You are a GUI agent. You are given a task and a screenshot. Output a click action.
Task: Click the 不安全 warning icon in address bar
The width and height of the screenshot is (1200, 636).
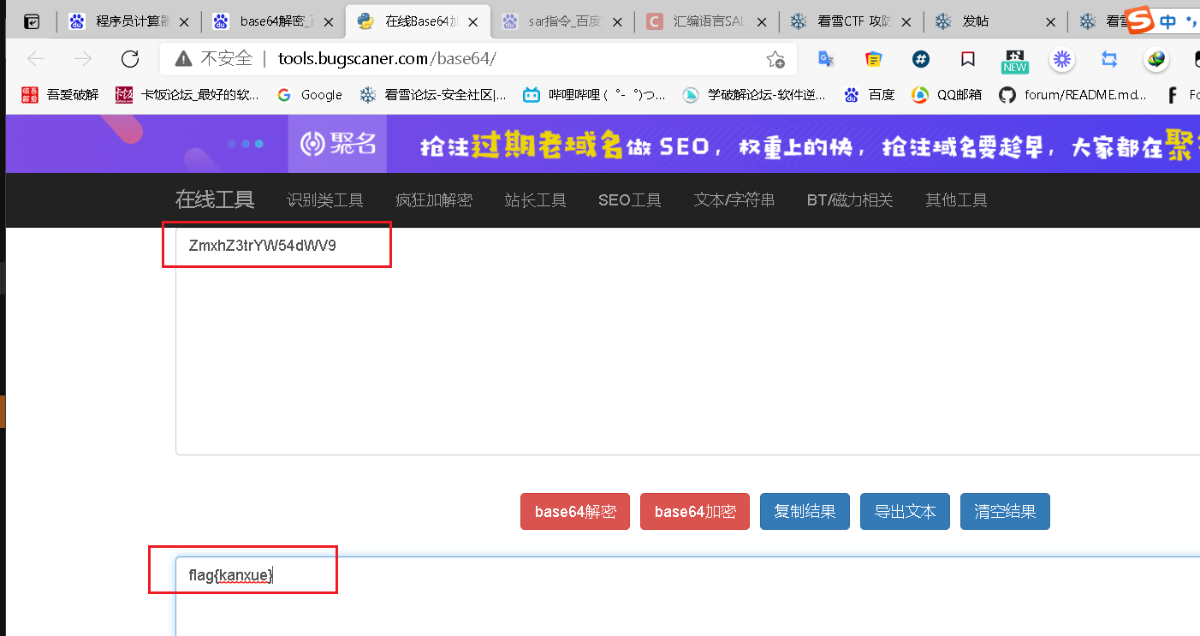[x=184, y=59]
